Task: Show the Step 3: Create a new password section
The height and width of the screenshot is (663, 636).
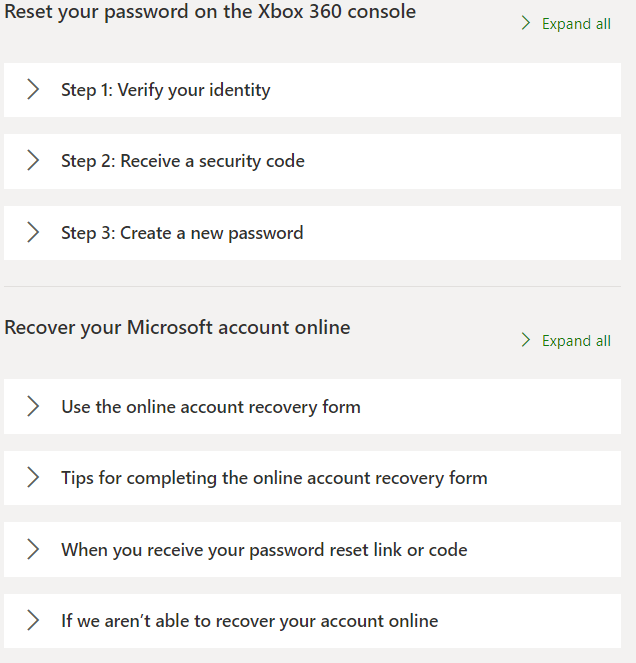Action: 313,233
